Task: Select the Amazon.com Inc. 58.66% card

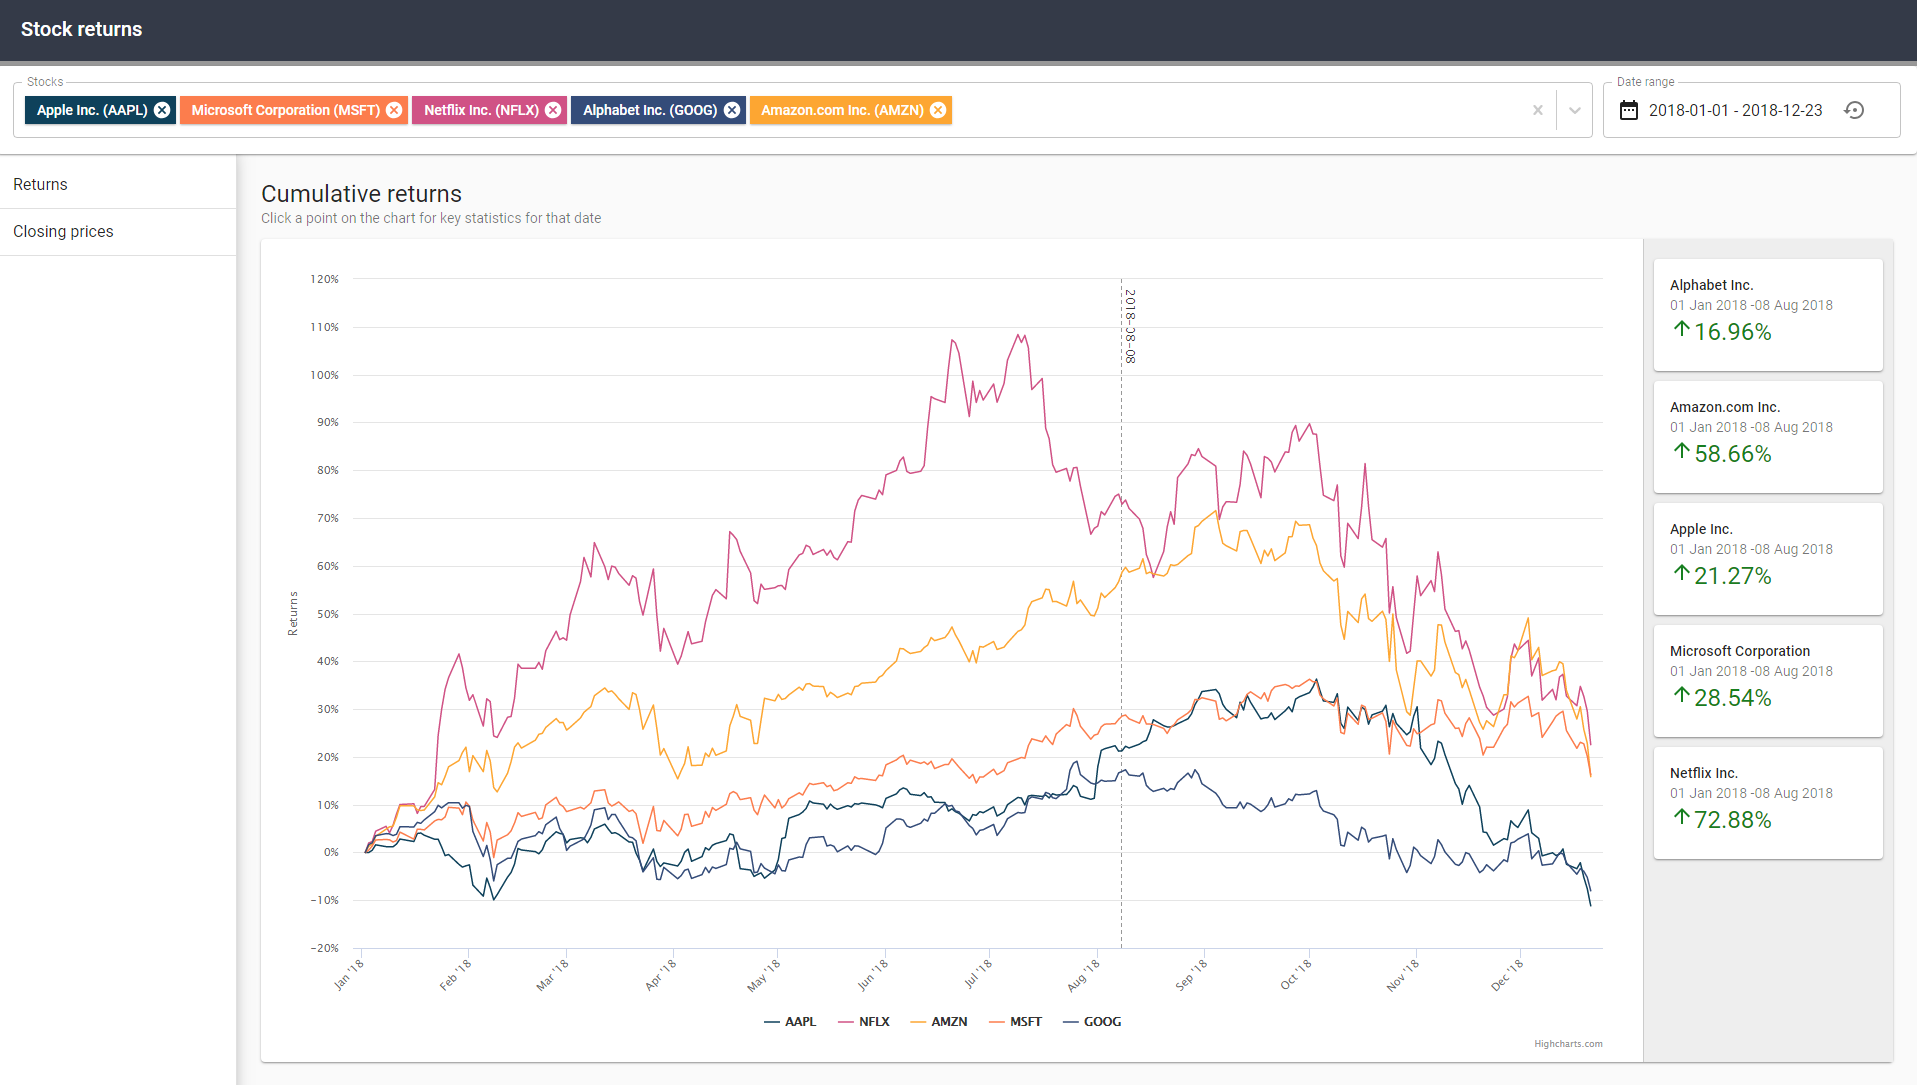Action: point(1768,437)
